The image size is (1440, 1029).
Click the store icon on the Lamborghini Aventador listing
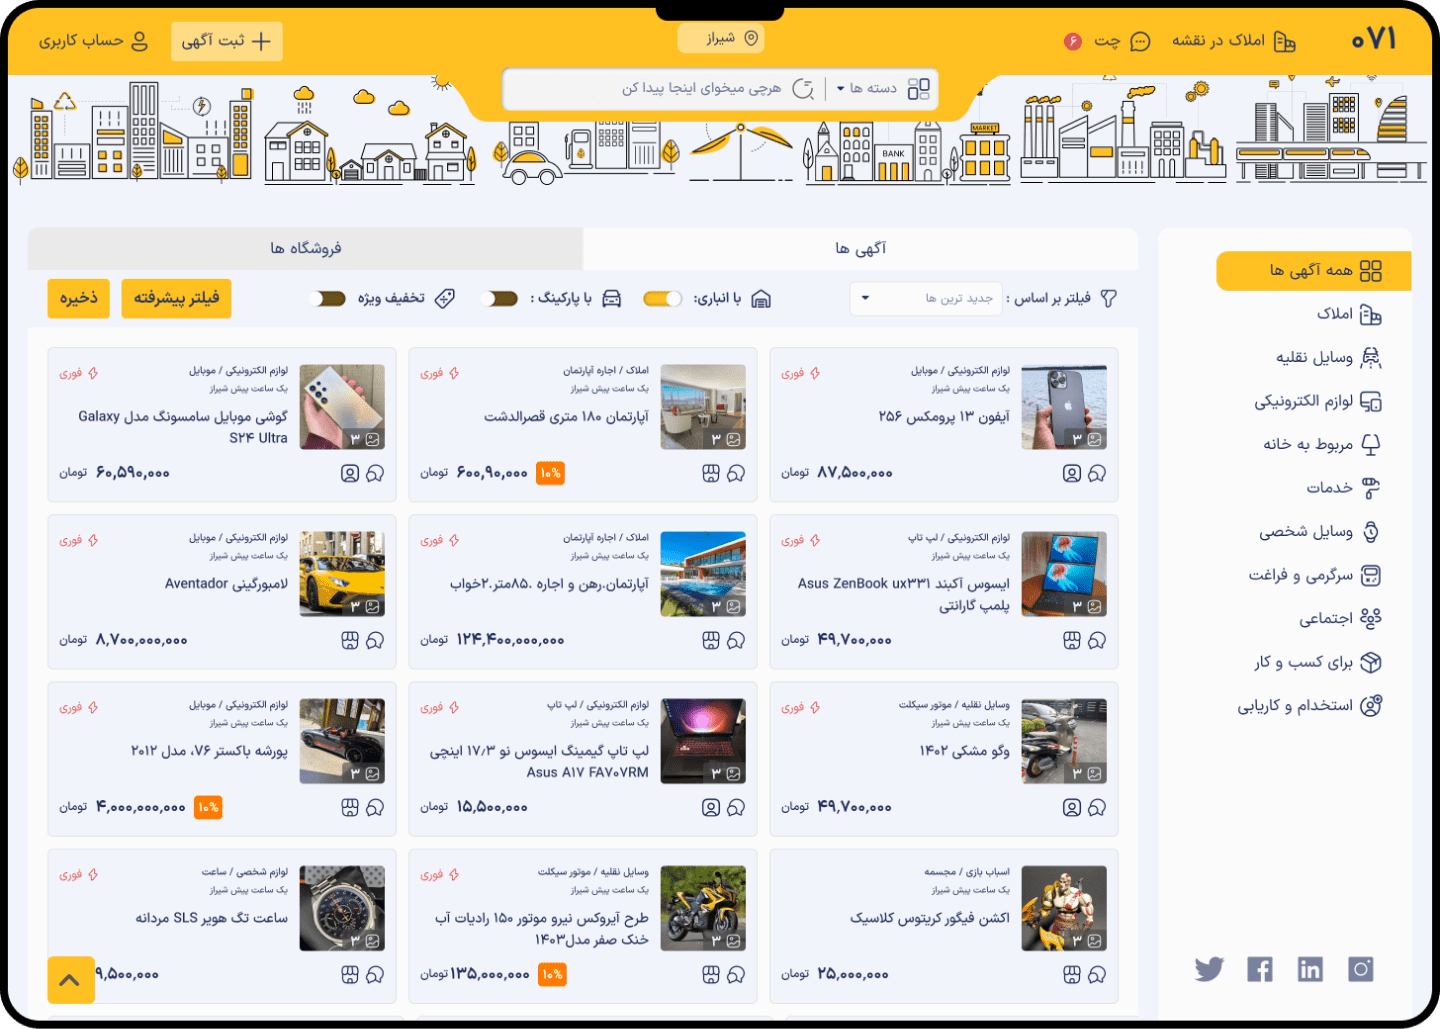tap(350, 640)
